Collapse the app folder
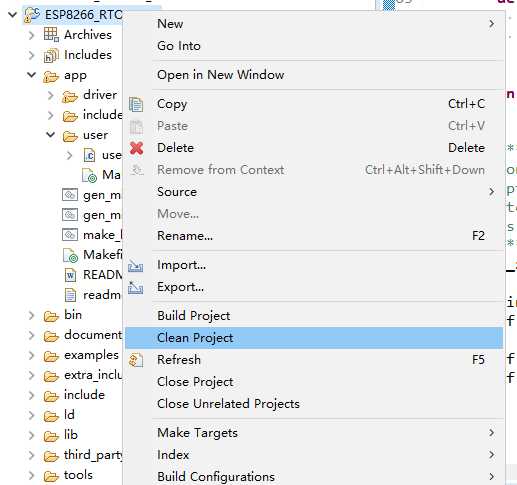 pos(31,75)
